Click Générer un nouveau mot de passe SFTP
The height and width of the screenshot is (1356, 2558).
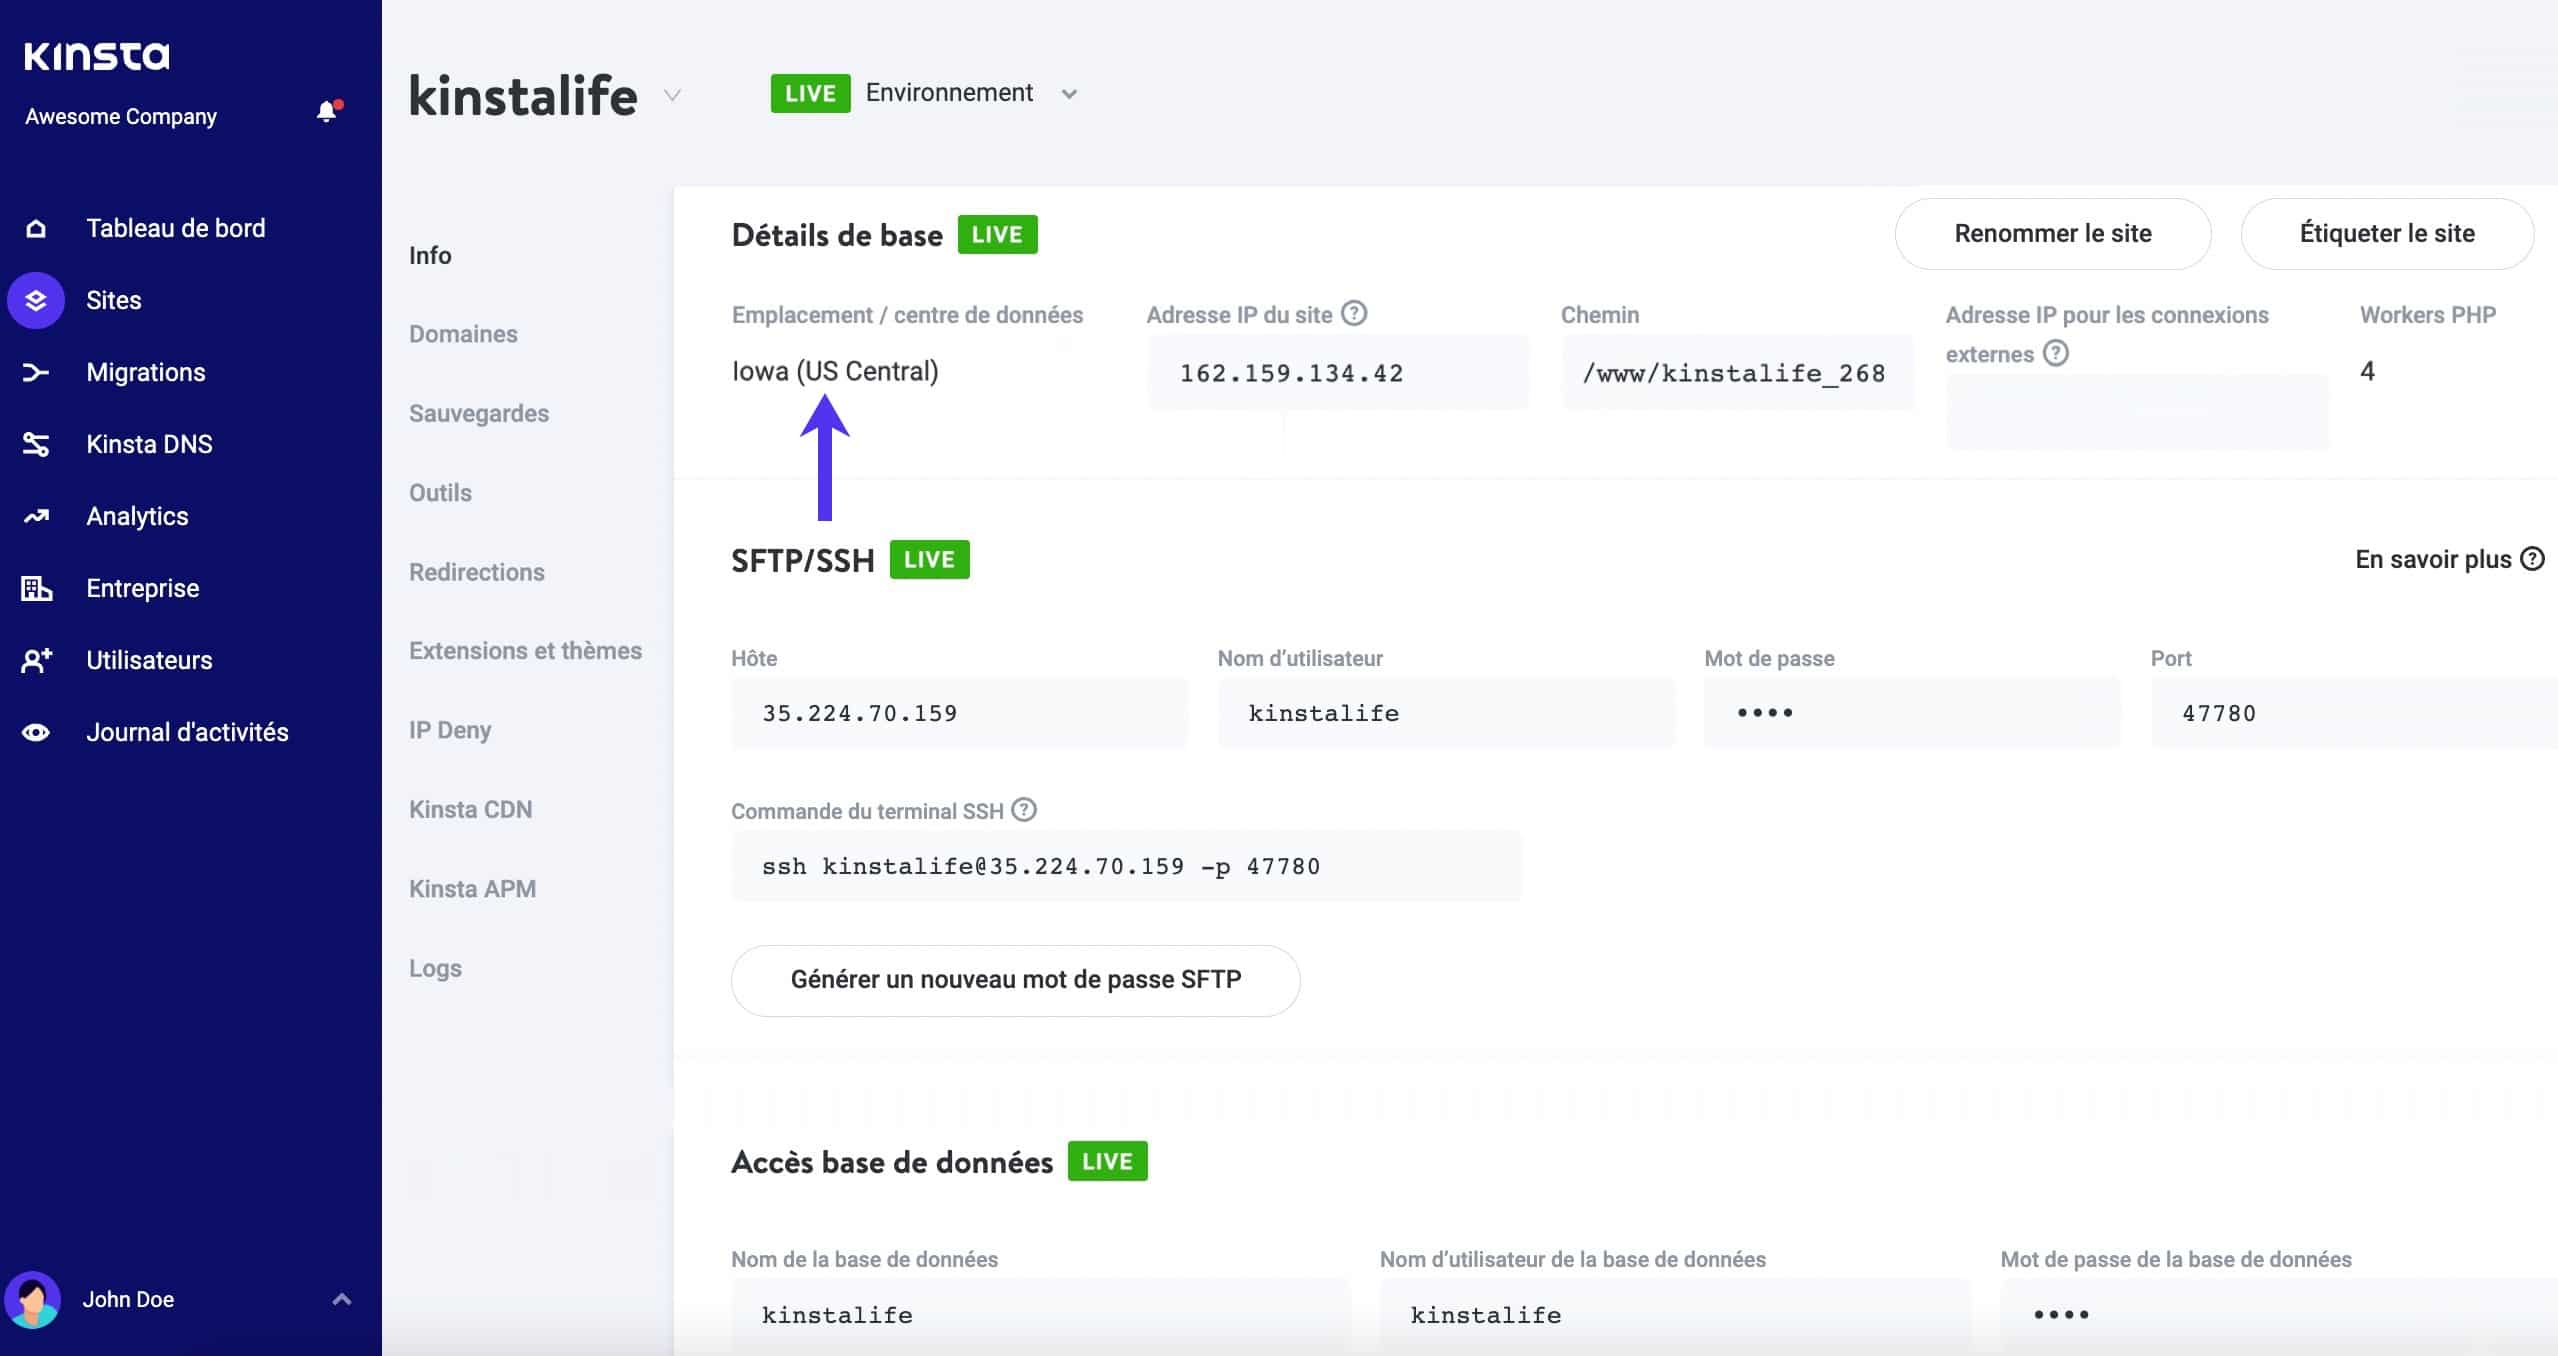pyautogui.click(x=1015, y=980)
